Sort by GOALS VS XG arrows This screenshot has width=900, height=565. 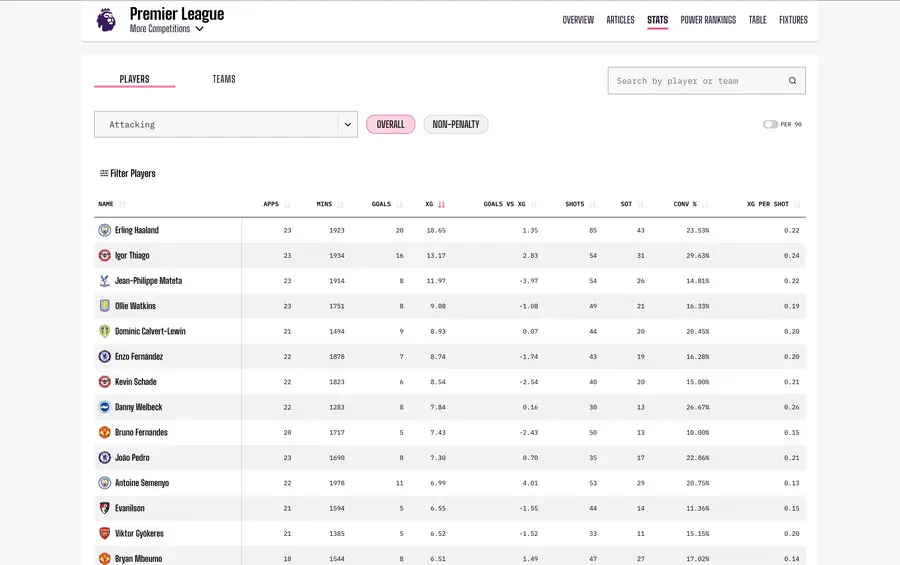(534, 204)
